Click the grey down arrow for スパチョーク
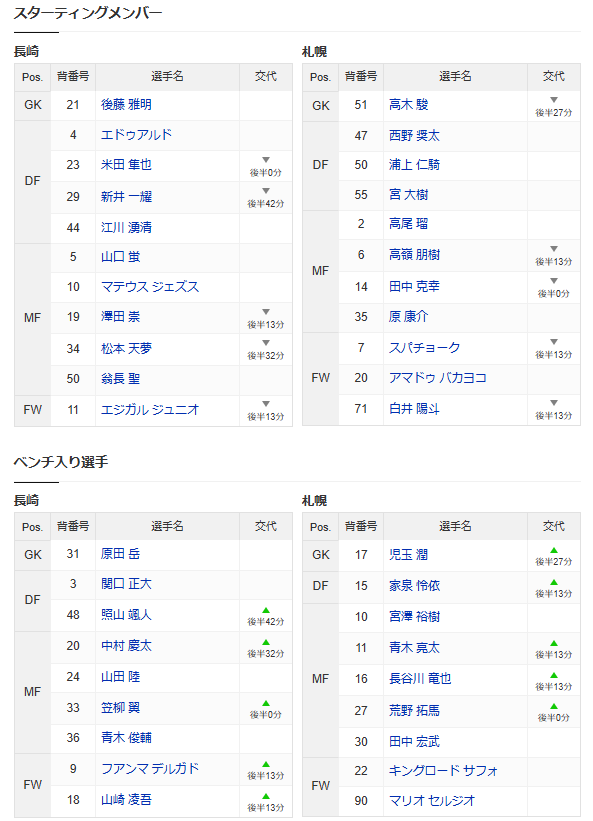This screenshot has width=593, height=821. pyautogui.click(x=554, y=342)
